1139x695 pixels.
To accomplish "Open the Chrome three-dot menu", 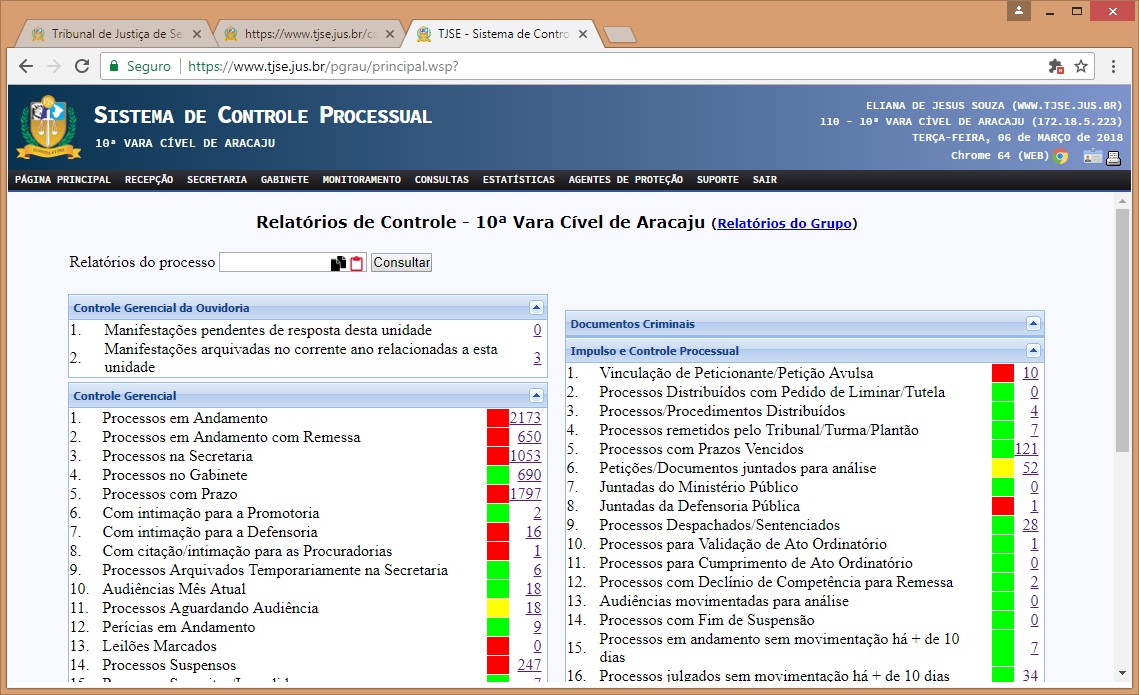I will [x=1114, y=66].
